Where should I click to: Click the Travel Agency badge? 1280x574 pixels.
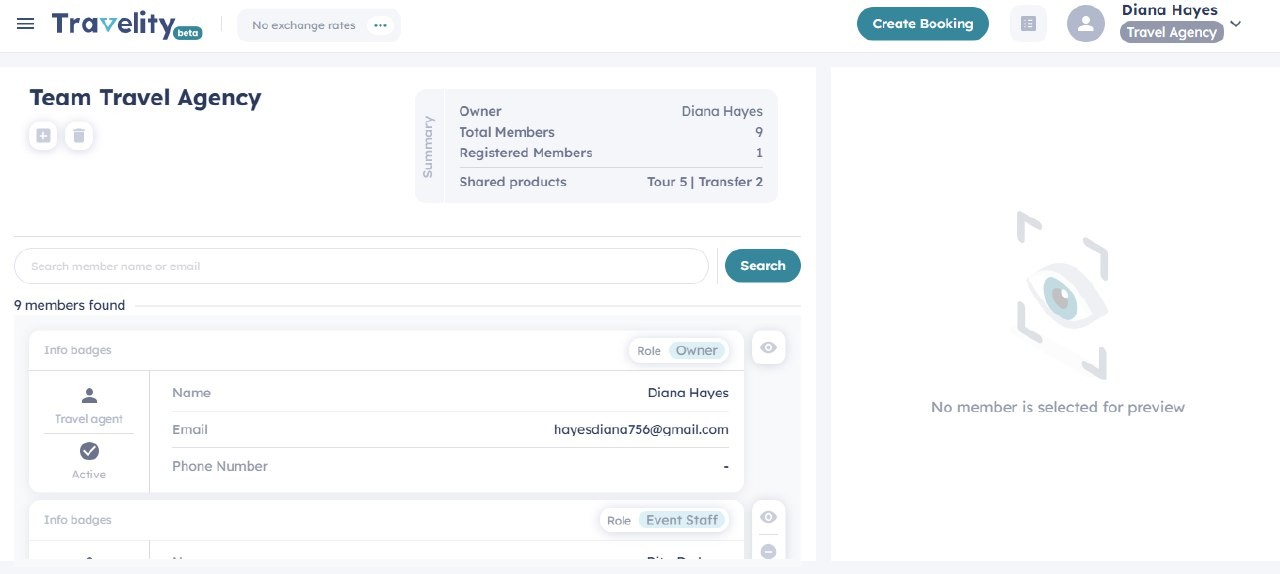1171,32
